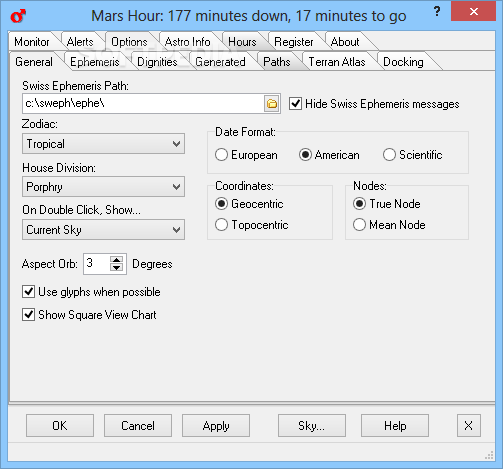Decrease Aspect Orb with down arrow
Image resolution: width=503 pixels, height=469 pixels.
click(x=116, y=268)
